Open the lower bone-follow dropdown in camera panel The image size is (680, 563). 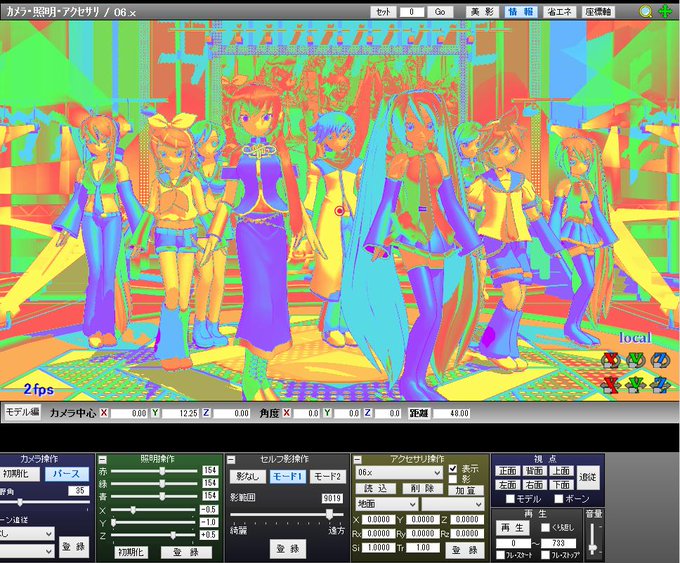tap(27, 551)
